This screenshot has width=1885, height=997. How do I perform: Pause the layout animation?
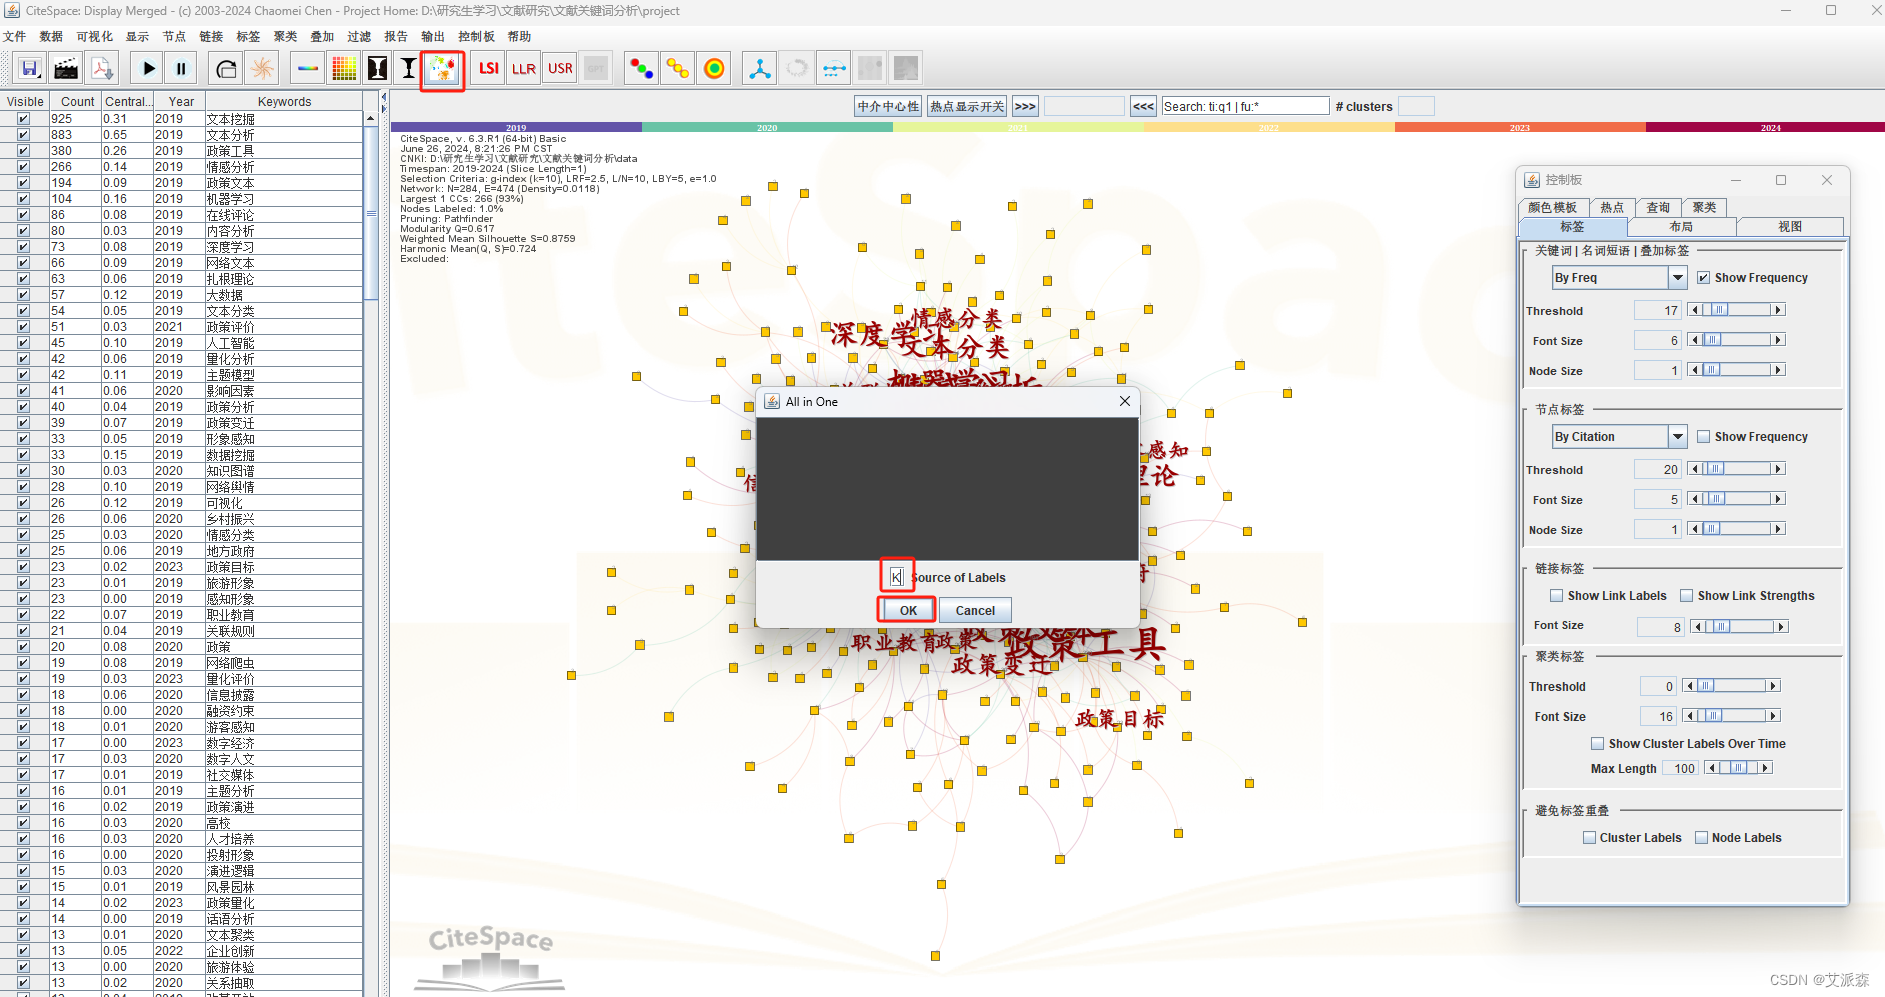181,68
